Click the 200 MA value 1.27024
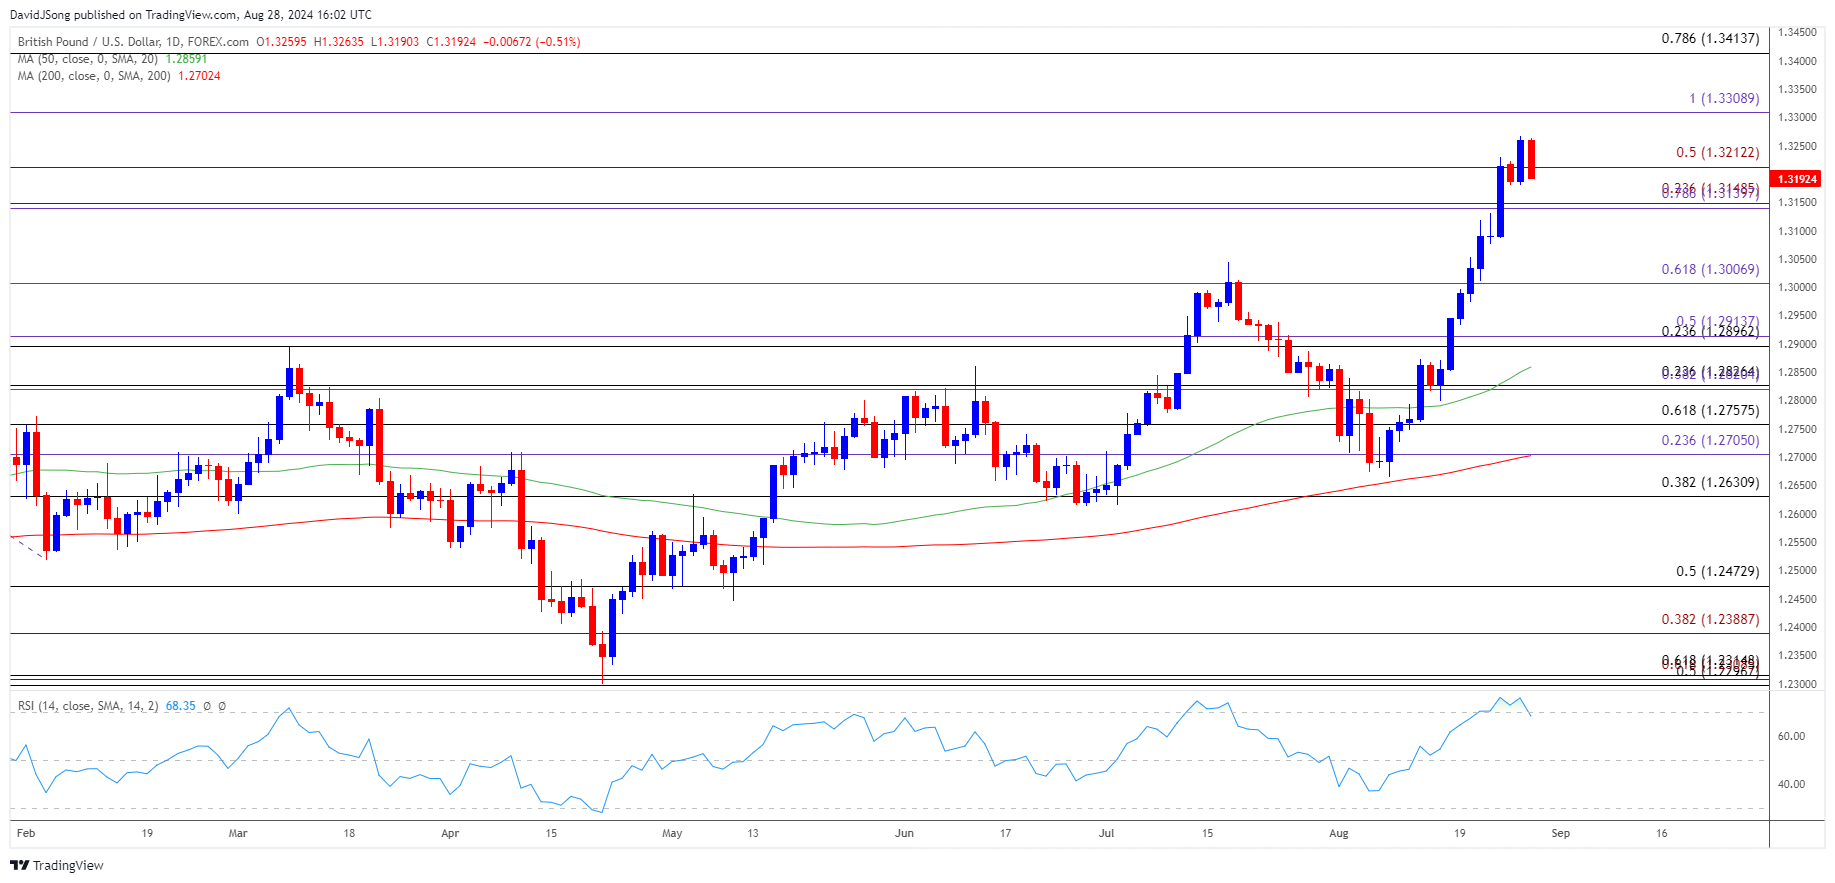 [x=199, y=76]
